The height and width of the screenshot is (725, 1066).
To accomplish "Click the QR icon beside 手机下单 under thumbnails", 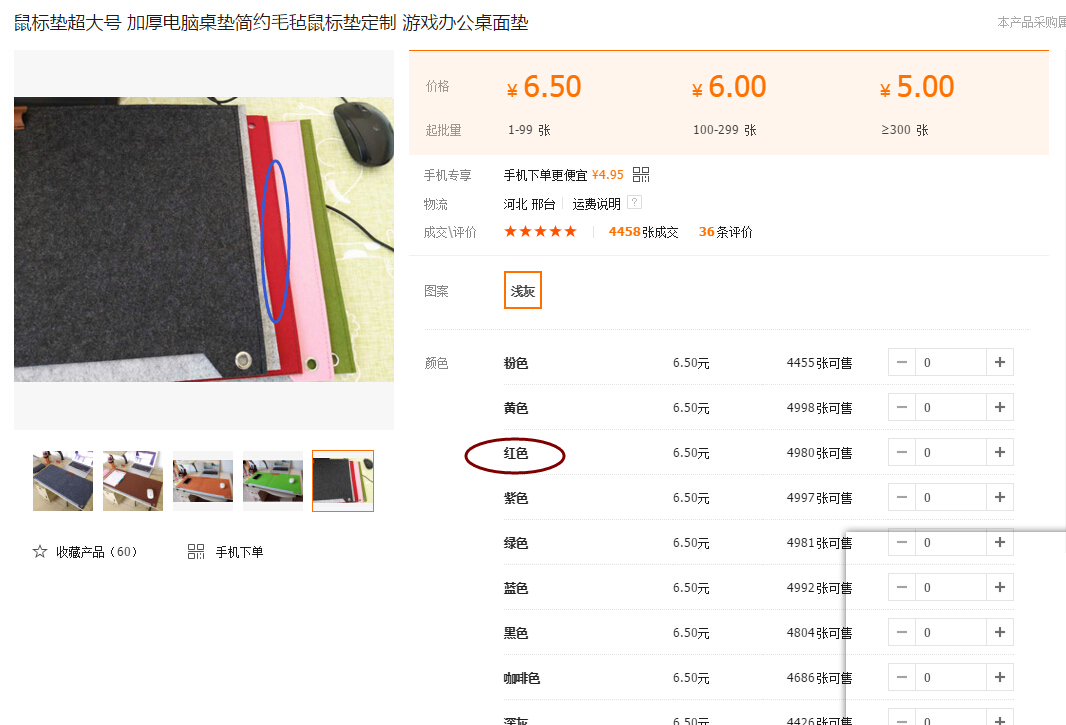I will [196, 552].
